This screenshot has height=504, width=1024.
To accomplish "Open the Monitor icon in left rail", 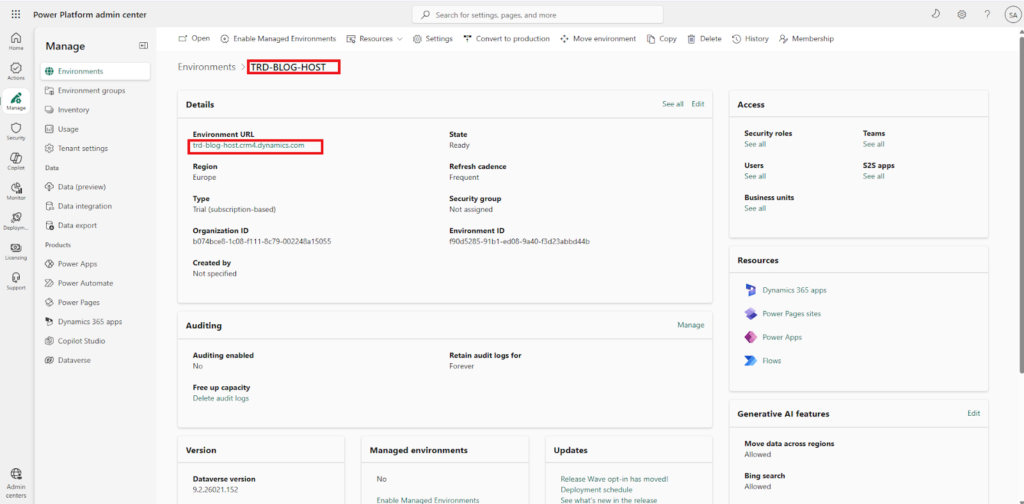I will tap(16, 190).
